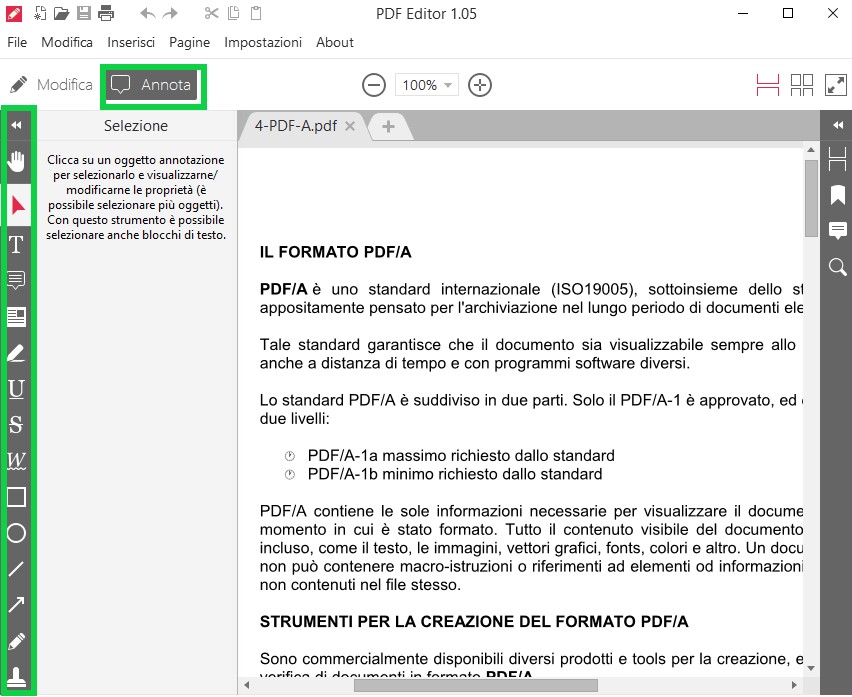Select the Highlighter tool
Image resolution: width=852 pixels, height=697 pixels.
(16, 353)
